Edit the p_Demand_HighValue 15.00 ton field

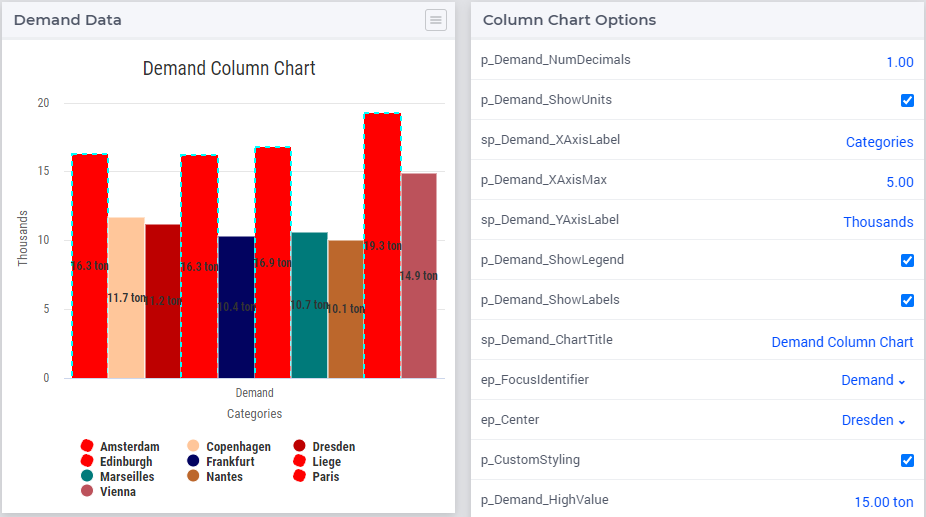tap(883, 502)
